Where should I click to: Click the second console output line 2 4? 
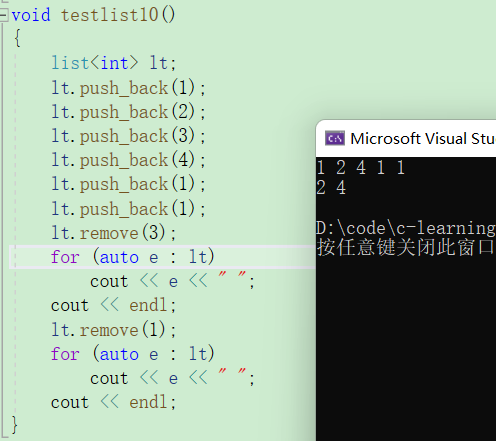[x=331, y=187]
